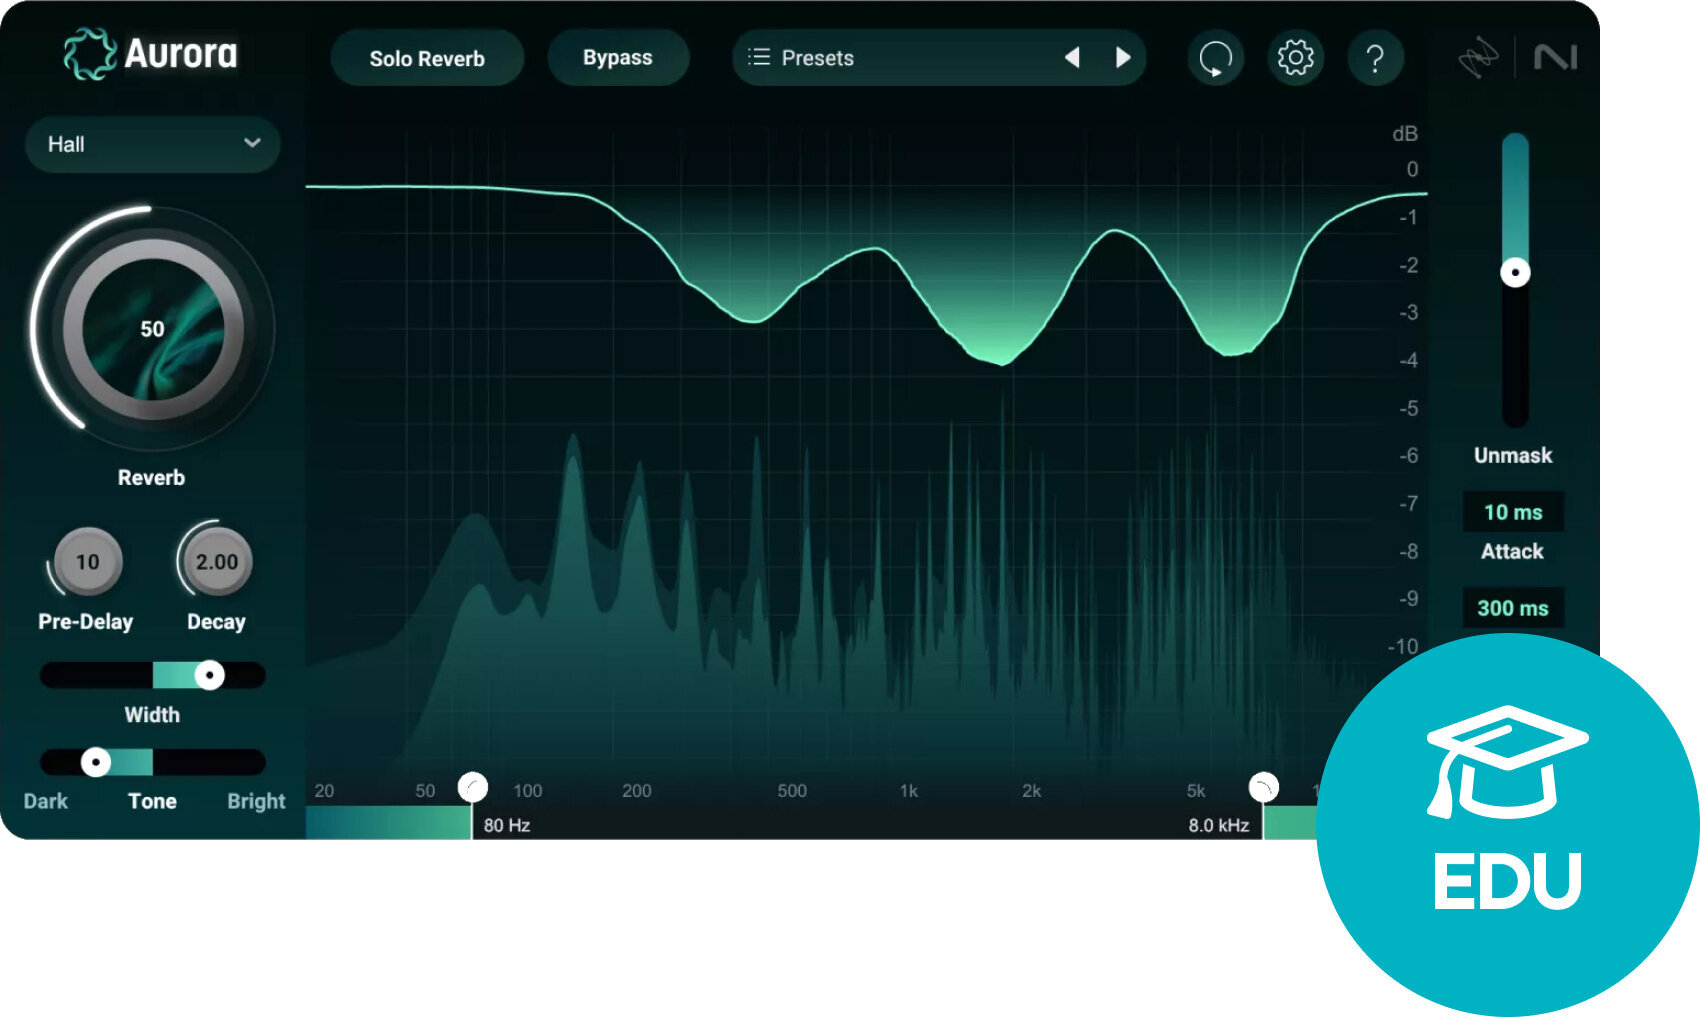Click the Native Instruments logo

click(1554, 57)
